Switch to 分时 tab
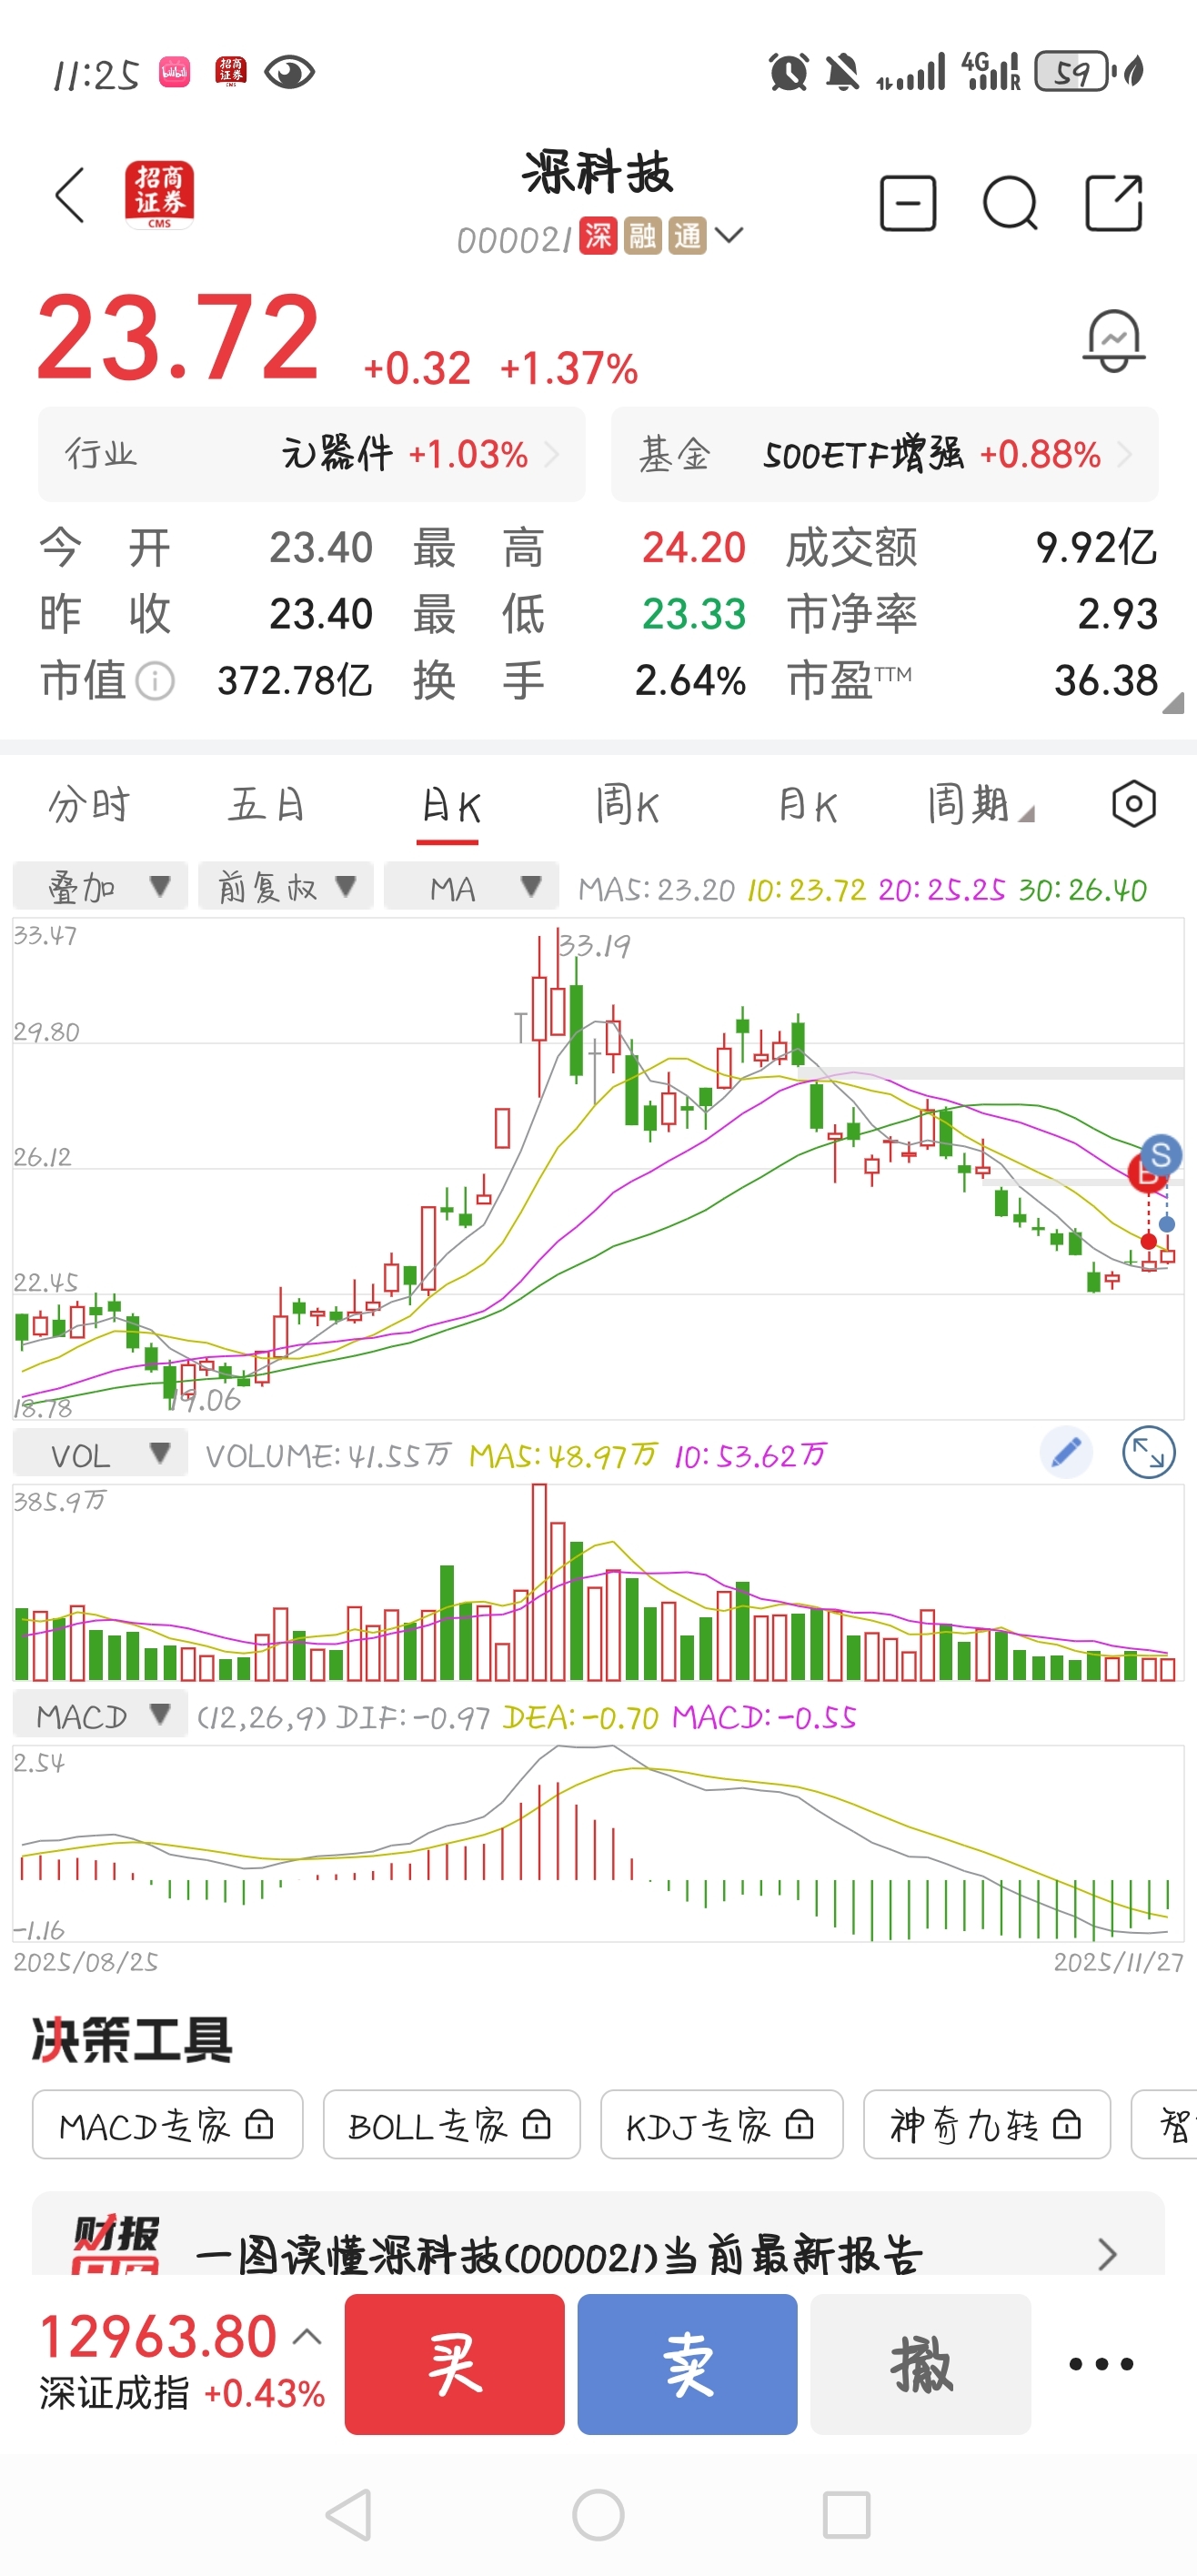 tap(89, 805)
